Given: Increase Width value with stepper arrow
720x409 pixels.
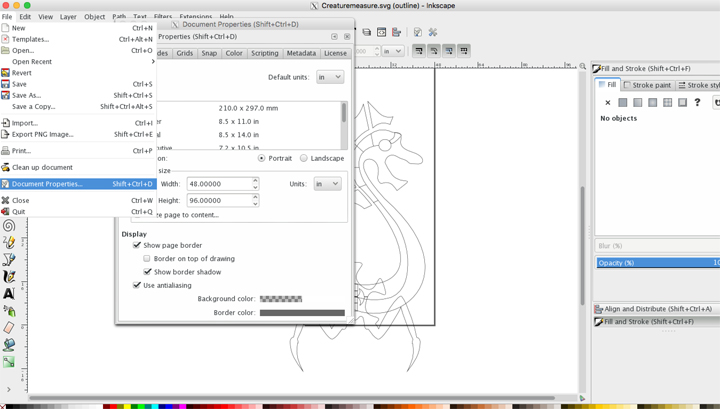Looking at the screenshot, I should [x=255, y=180].
